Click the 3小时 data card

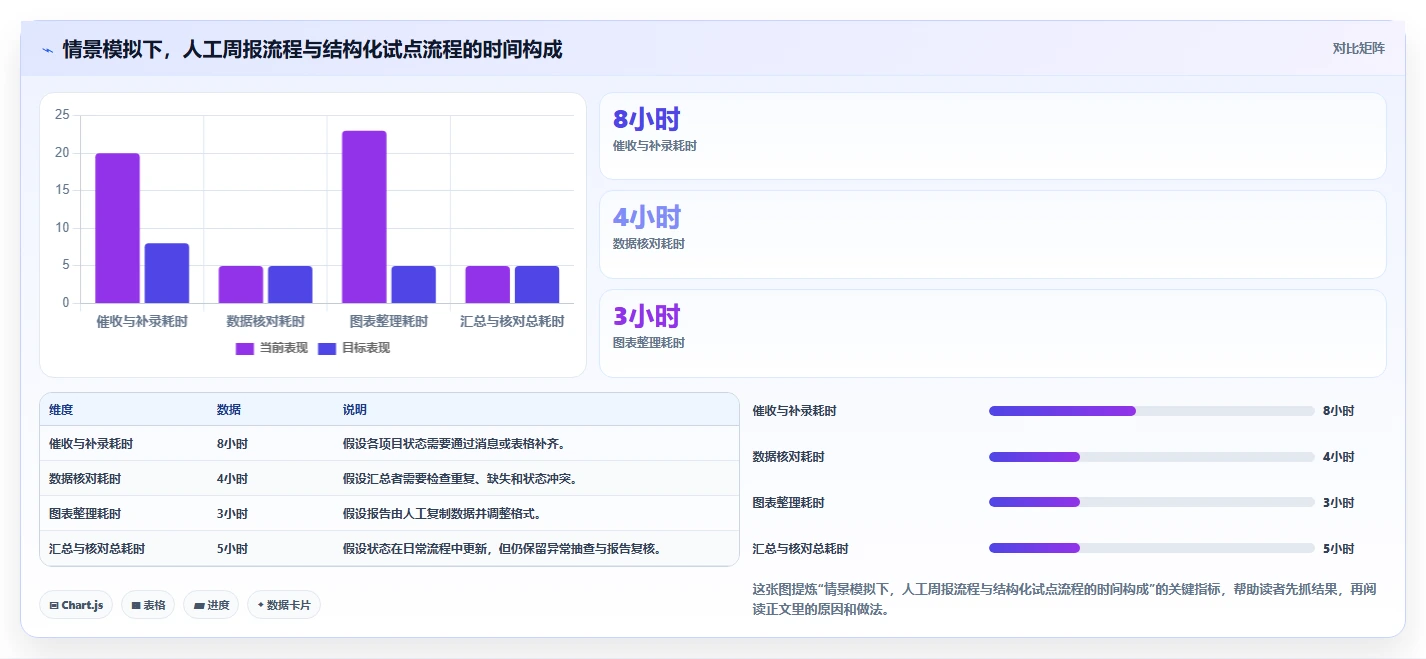[x=992, y=333]
